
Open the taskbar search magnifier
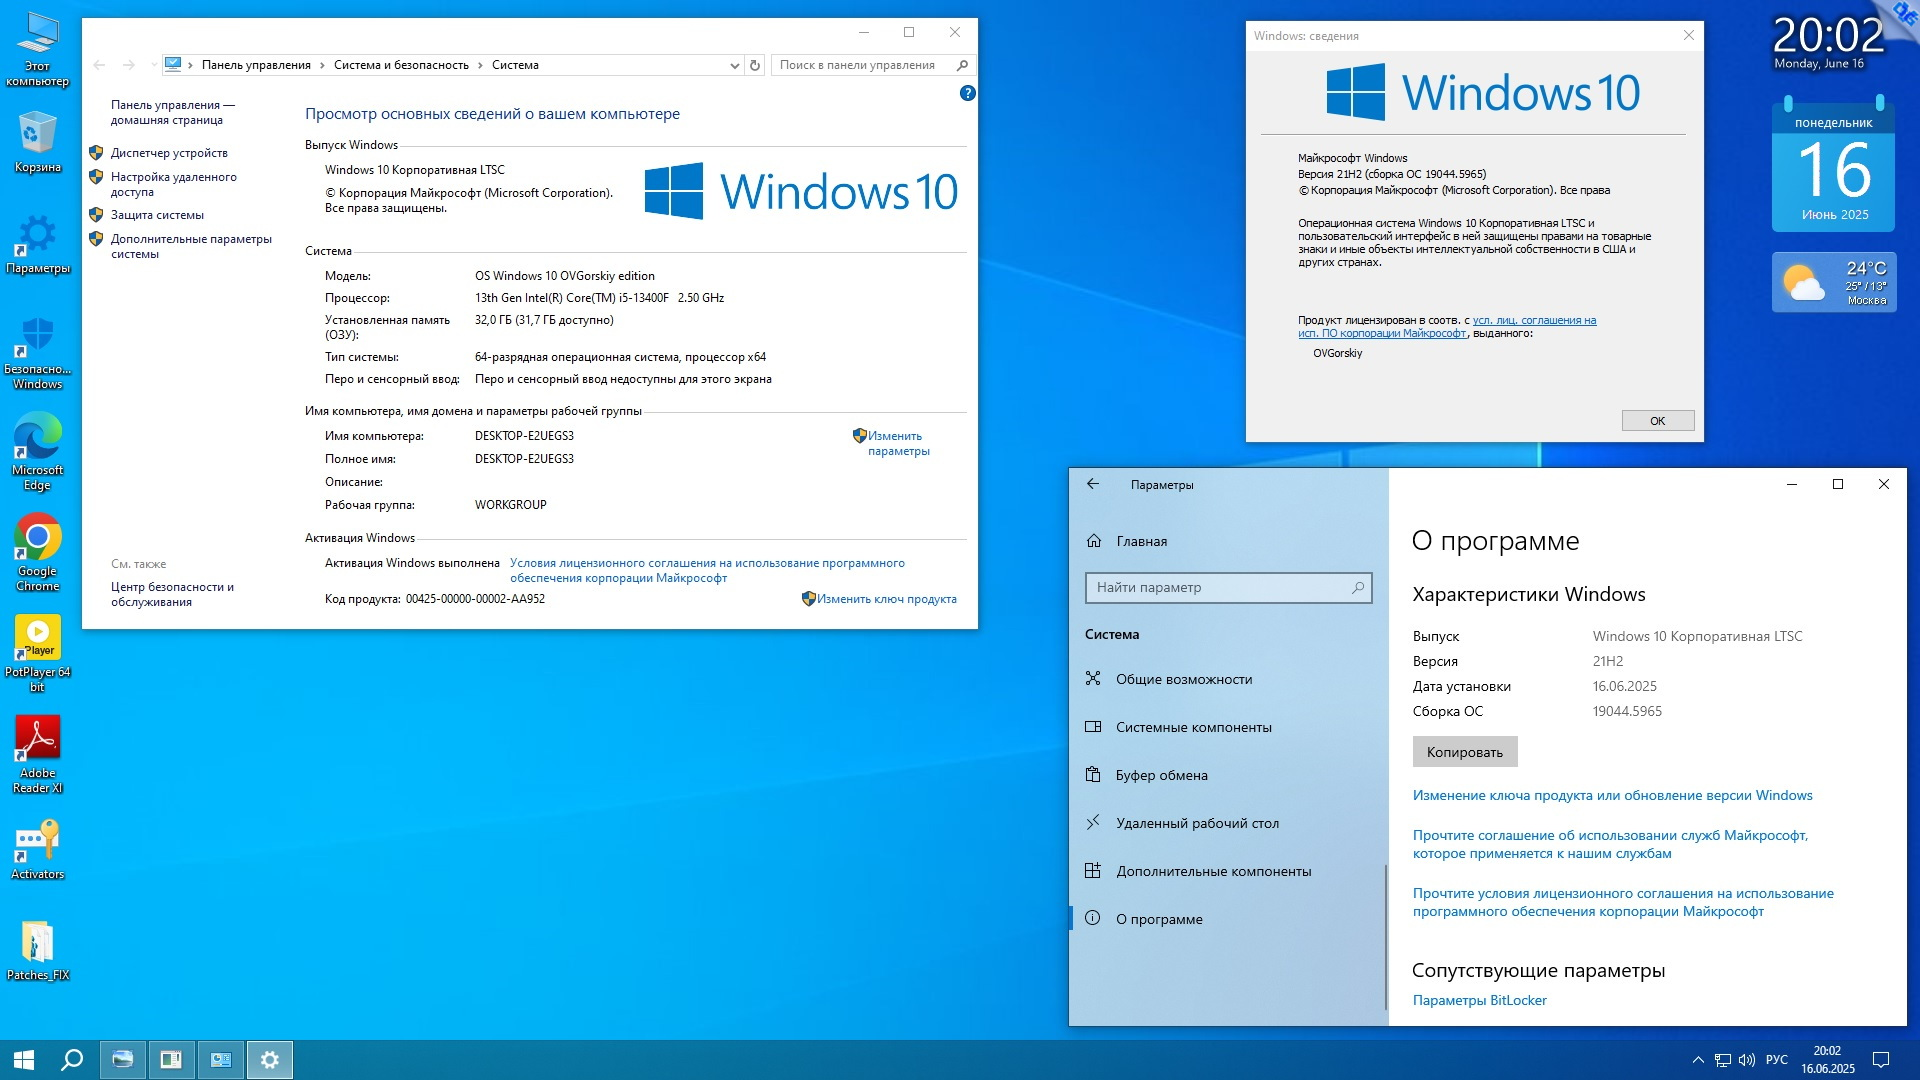point(72,1060)
